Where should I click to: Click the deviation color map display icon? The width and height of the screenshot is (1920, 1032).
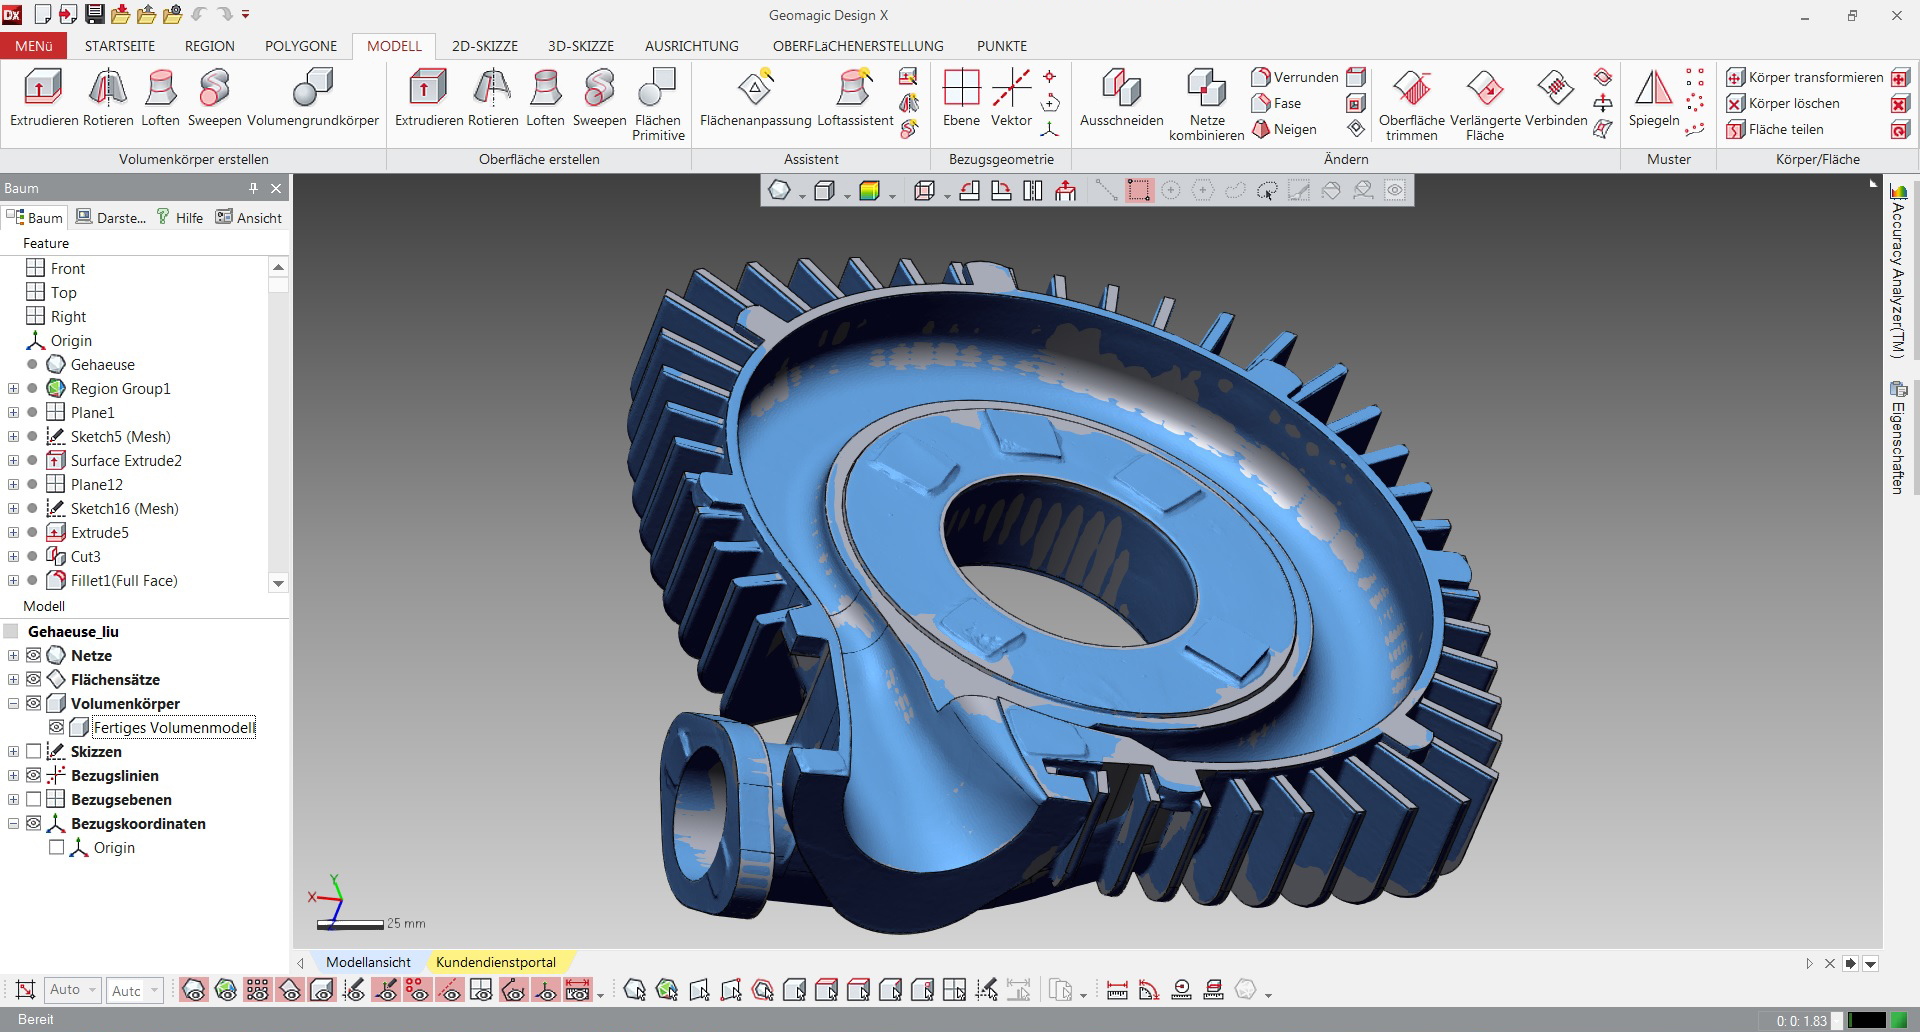[x=870, y=190]
